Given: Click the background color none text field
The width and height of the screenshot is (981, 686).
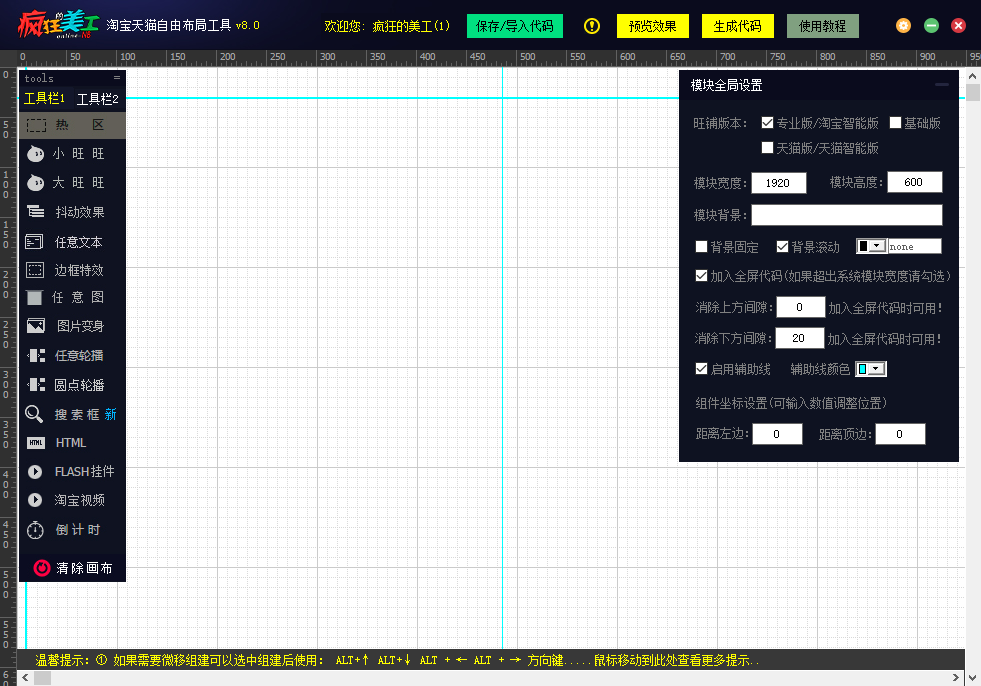Looking at the screenshot, I should 914,246.
